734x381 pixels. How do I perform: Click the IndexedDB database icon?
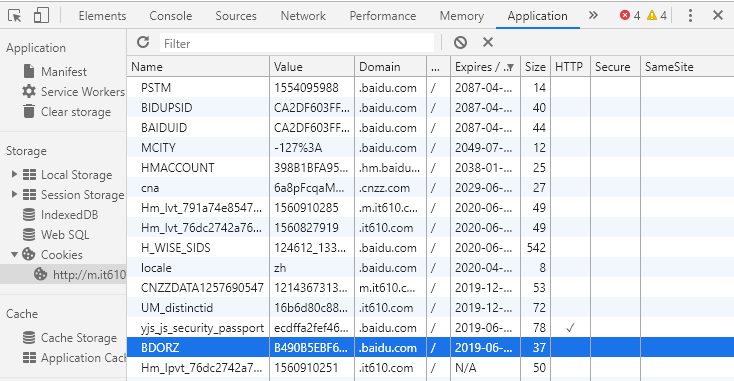(29, 214)
